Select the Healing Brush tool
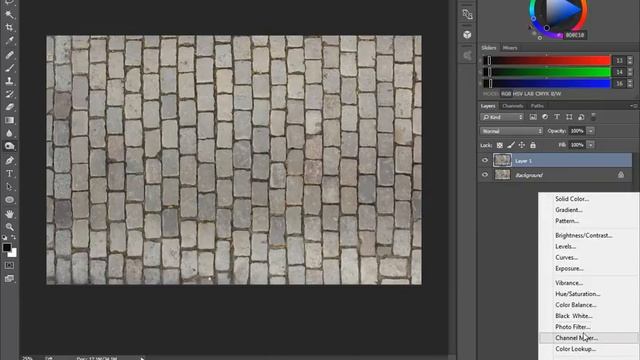 coord(9,55)
